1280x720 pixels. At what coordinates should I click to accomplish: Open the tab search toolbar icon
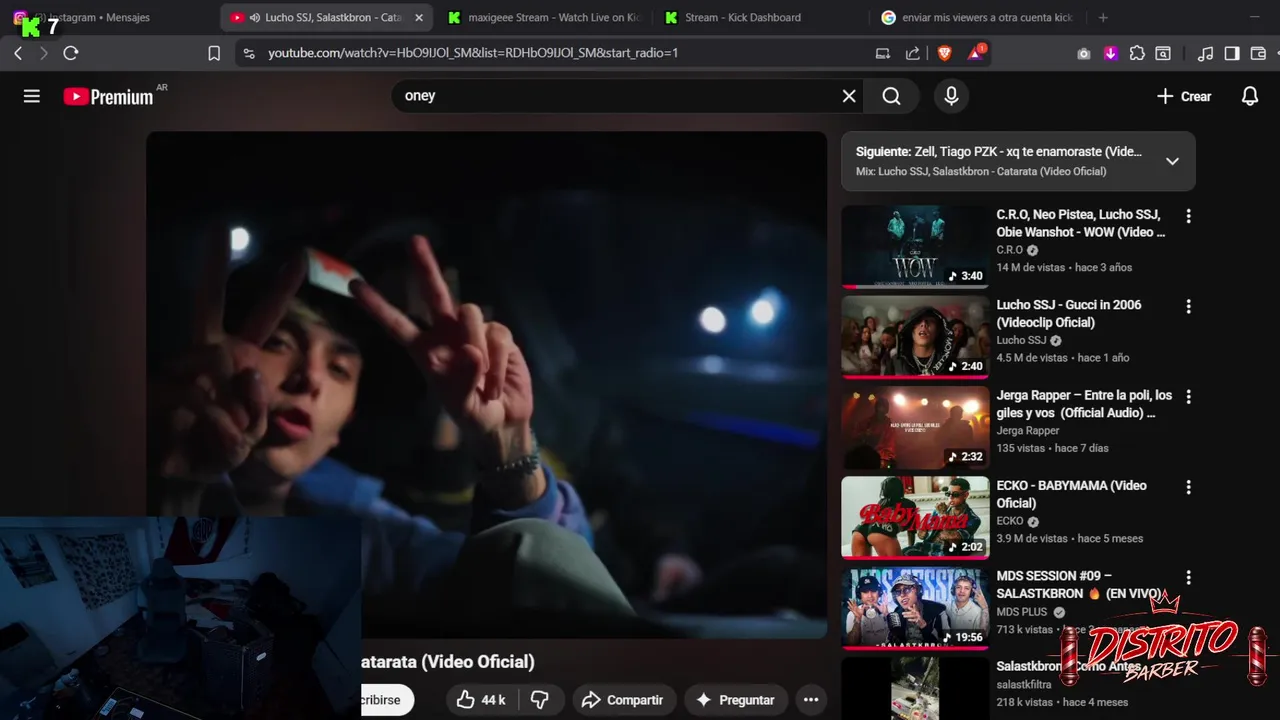[x=1163, y=53]
